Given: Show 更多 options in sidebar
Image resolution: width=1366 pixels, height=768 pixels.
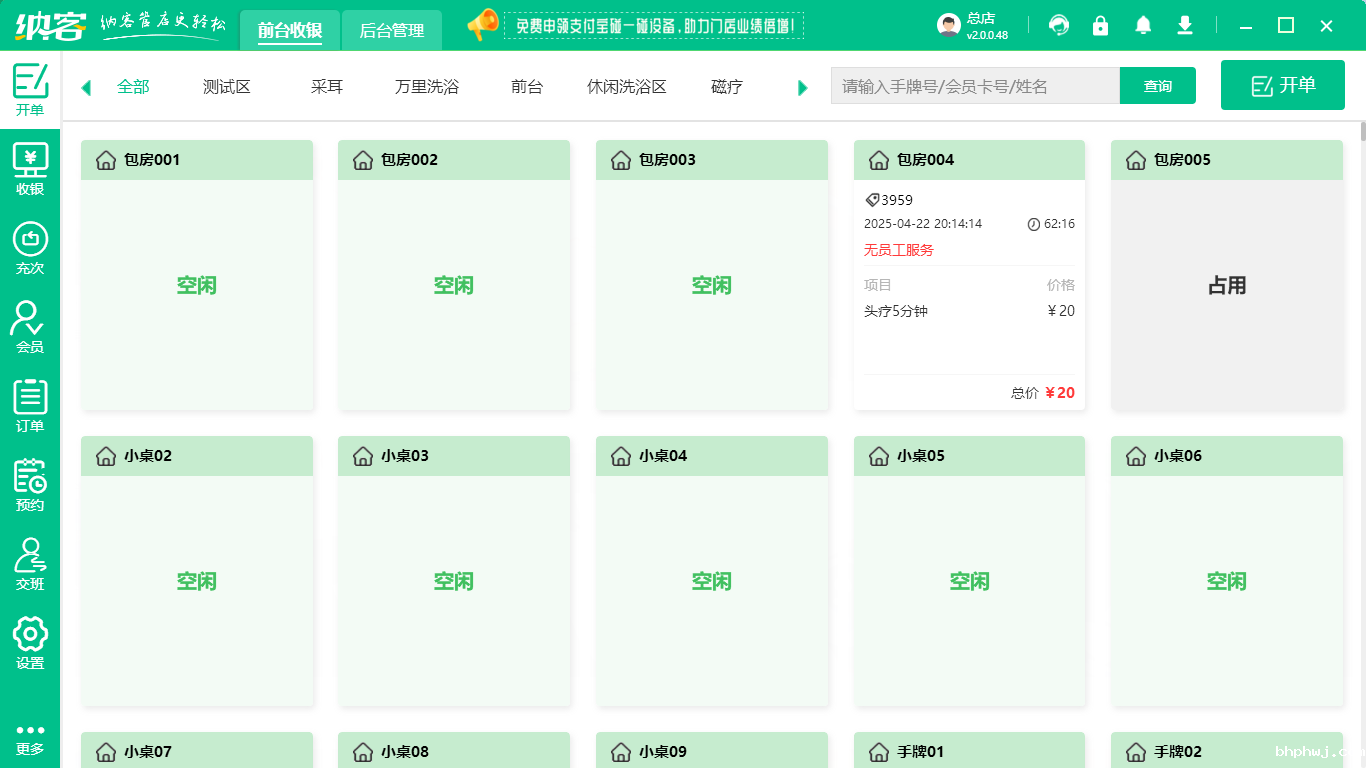Looking at the screenshot, I should 30,740.
